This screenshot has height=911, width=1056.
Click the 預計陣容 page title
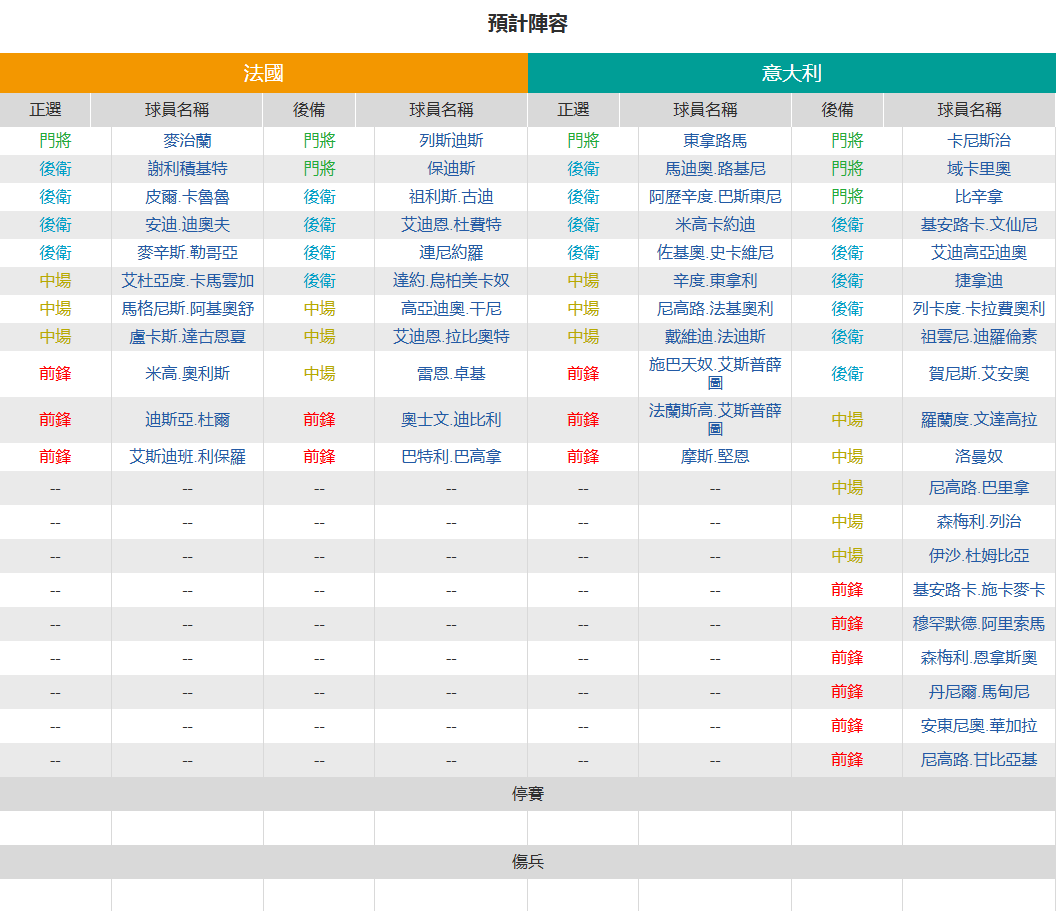pos(528,24)
